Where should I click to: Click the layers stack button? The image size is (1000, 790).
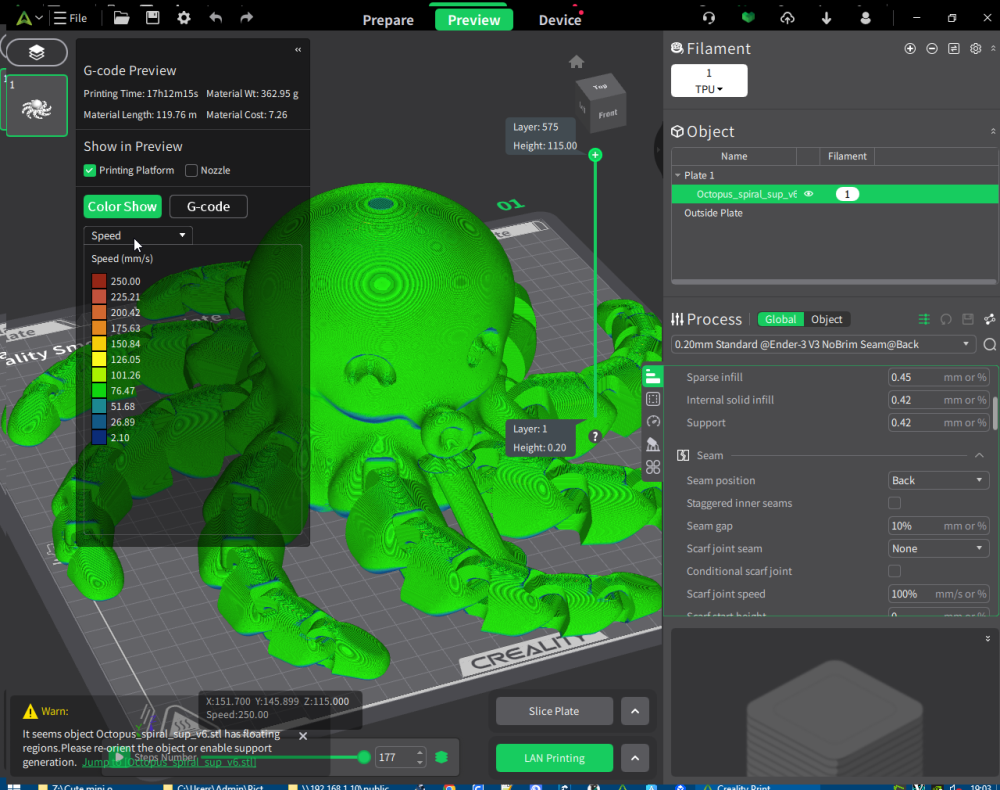point(36,52)
